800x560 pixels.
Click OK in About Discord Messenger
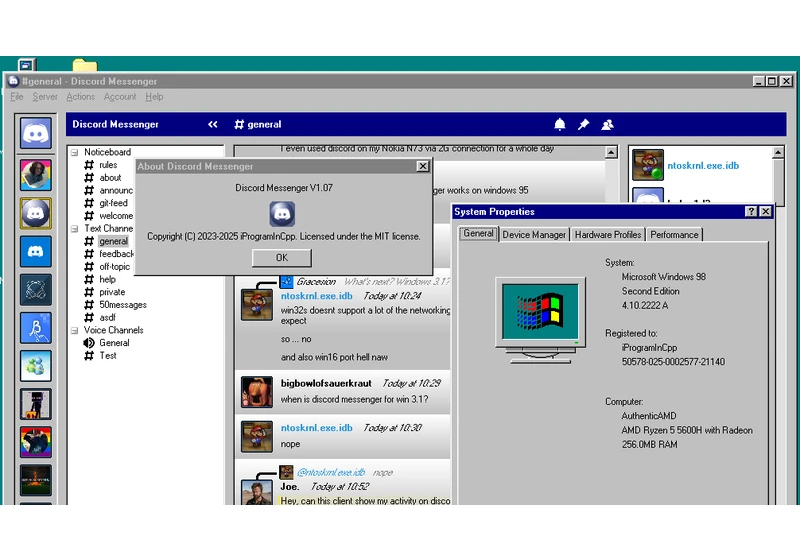282,258
